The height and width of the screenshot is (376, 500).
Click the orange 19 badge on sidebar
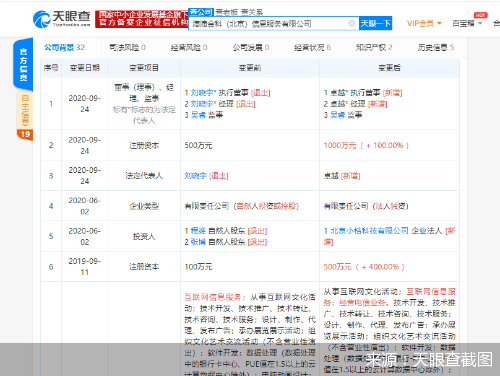tap(25, 134)
